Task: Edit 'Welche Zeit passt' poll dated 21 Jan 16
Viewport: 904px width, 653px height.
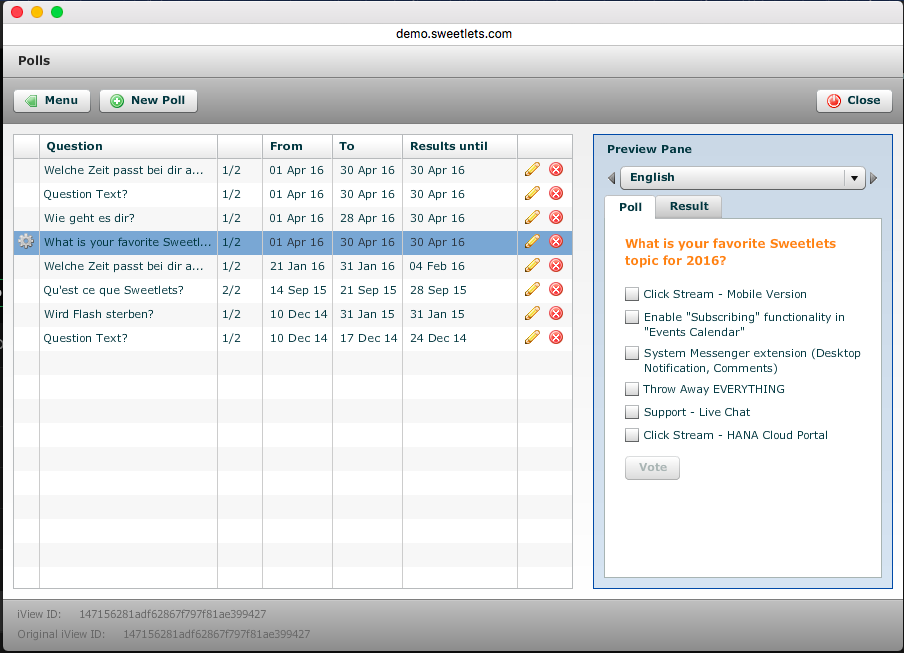Action: [x=532, y=266]
